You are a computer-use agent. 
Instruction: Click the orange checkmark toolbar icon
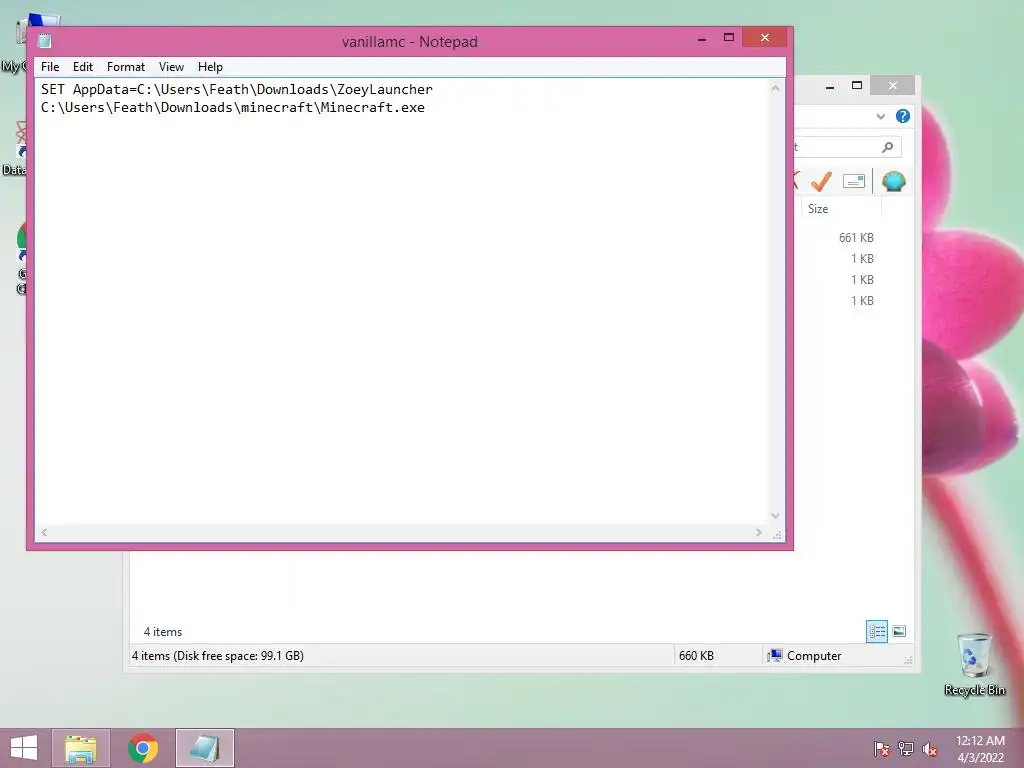coord(822,181)
